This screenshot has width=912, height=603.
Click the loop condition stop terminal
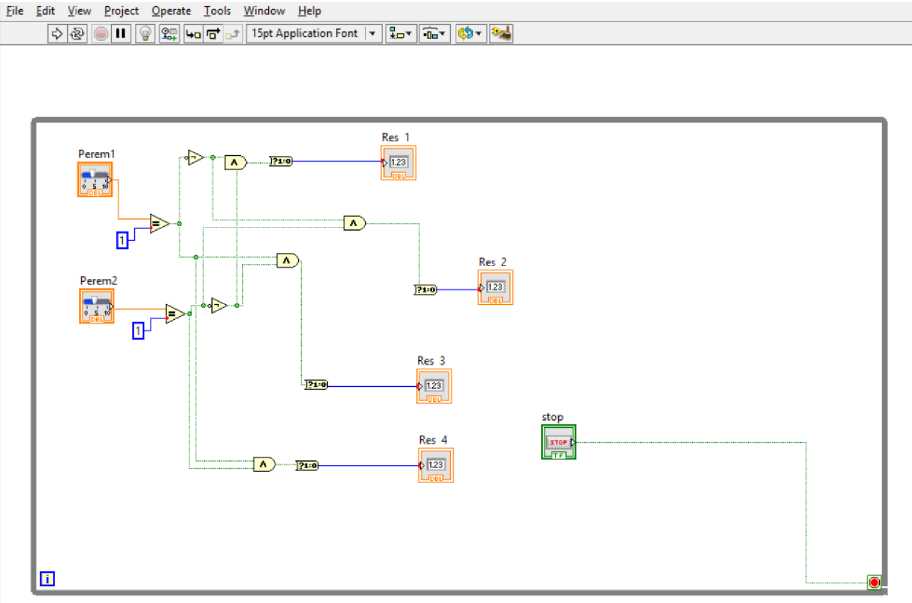(x=874, y=582)
